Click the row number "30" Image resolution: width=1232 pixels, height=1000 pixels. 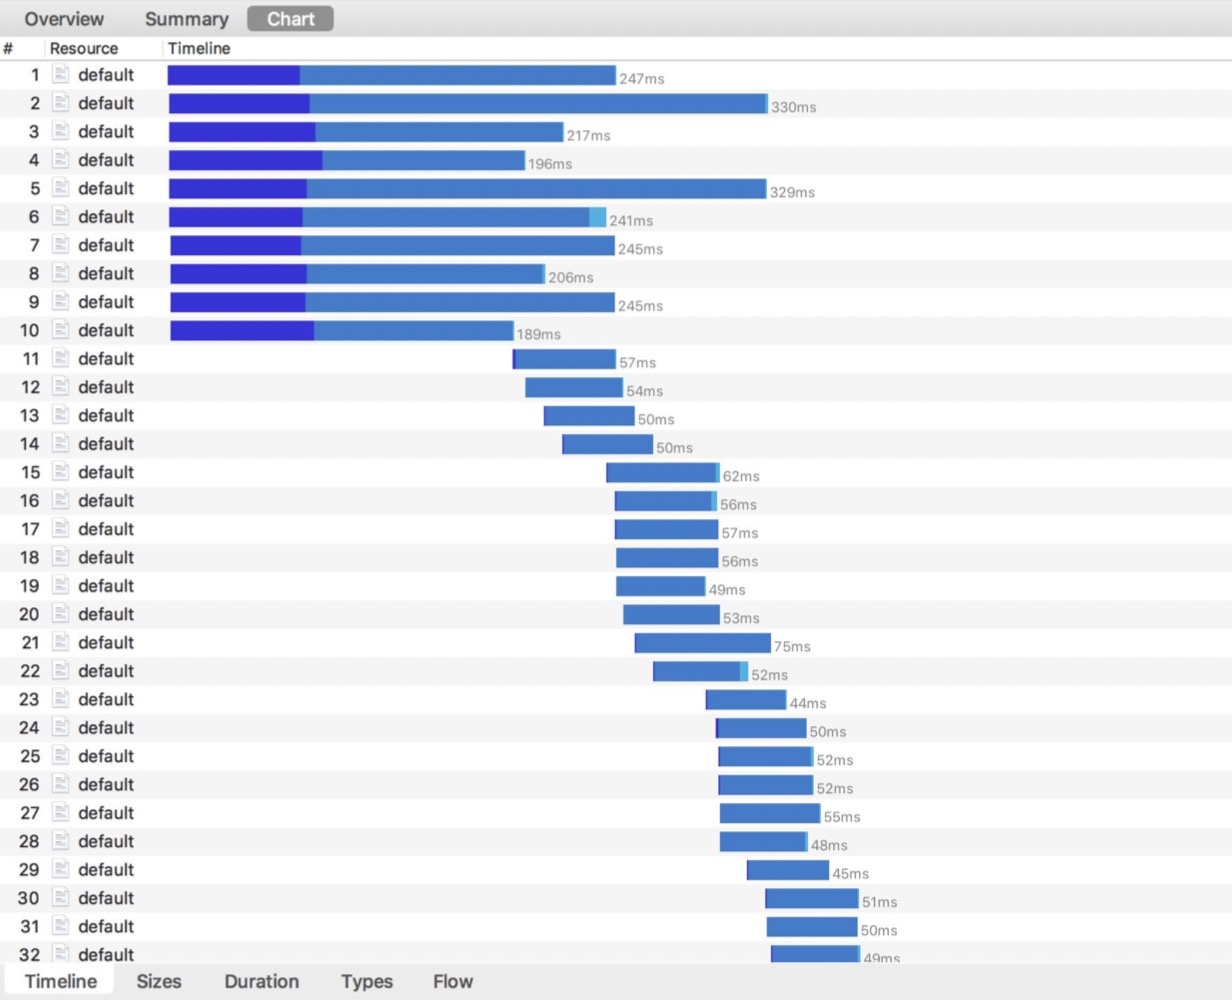click(29, 898)
